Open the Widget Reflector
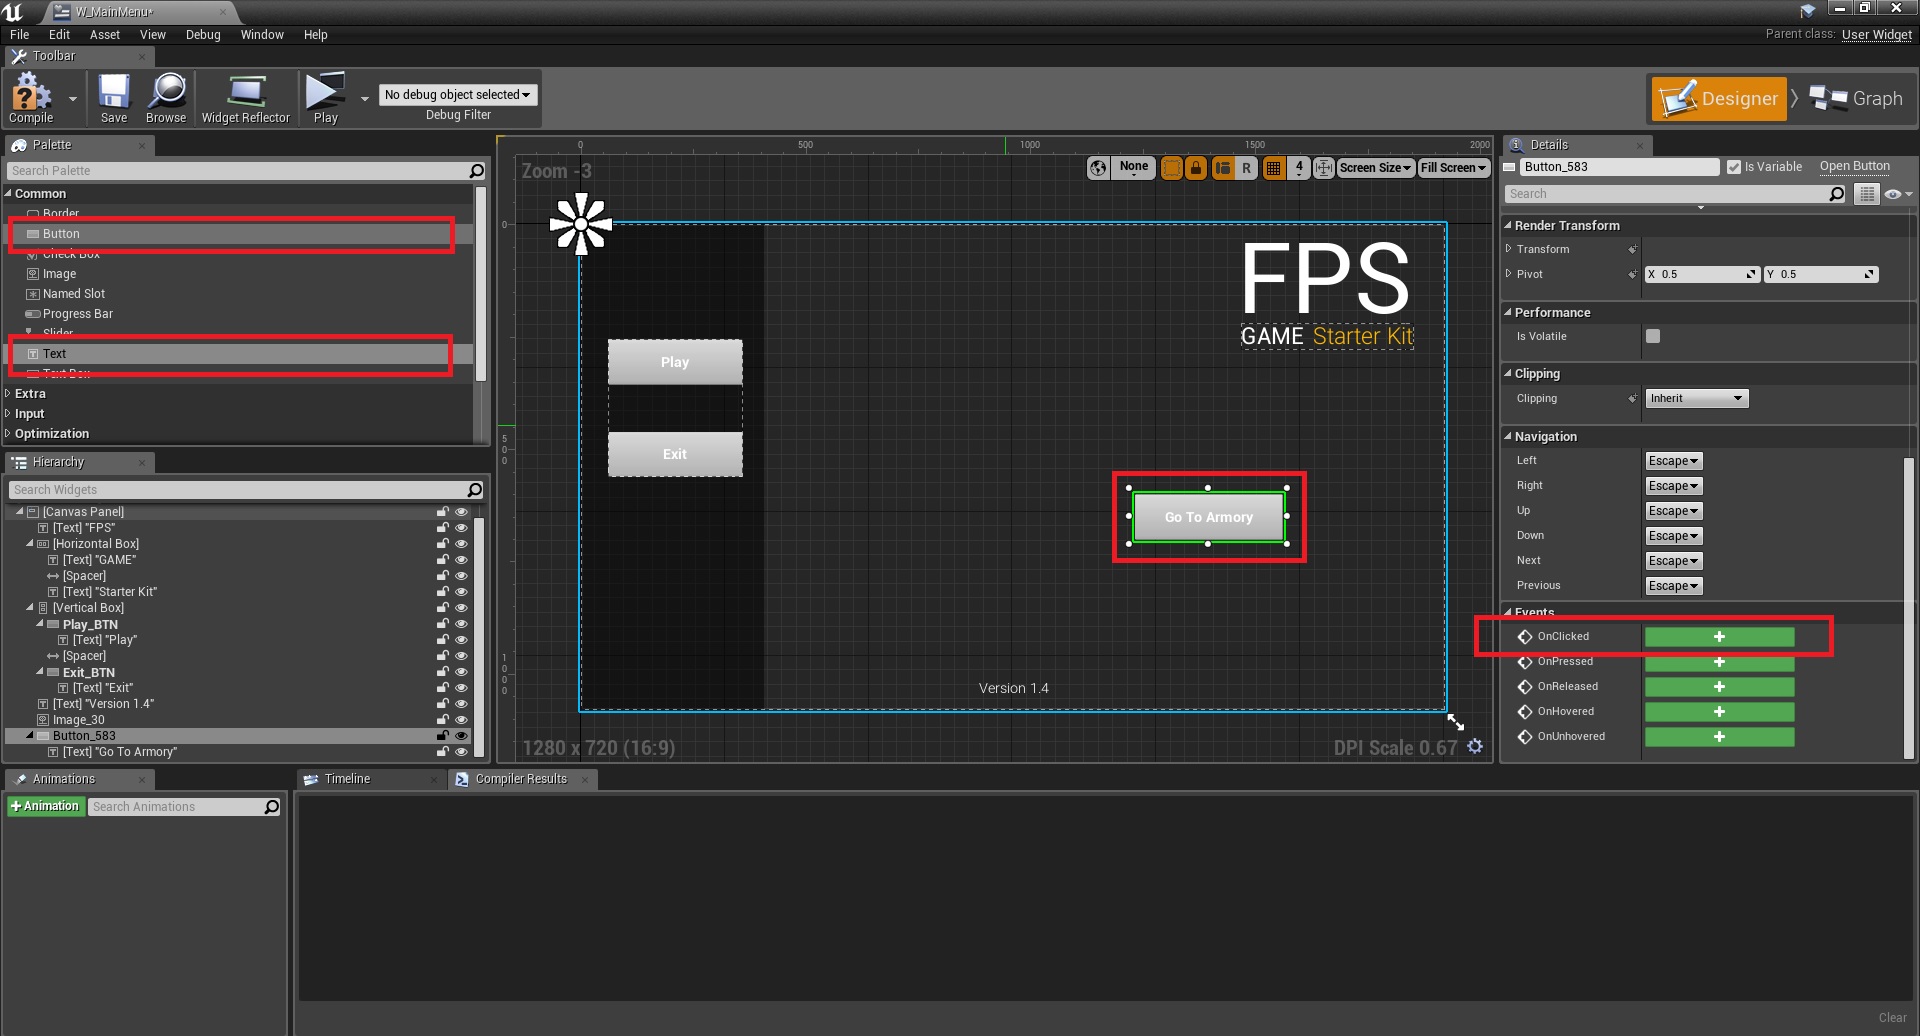The width and height of the screenshot is (1920, 1036). pos(245,99)
